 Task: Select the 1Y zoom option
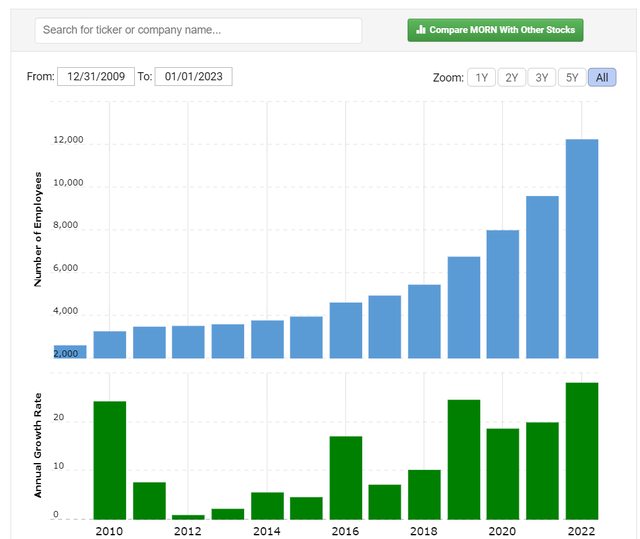[482, 78]
